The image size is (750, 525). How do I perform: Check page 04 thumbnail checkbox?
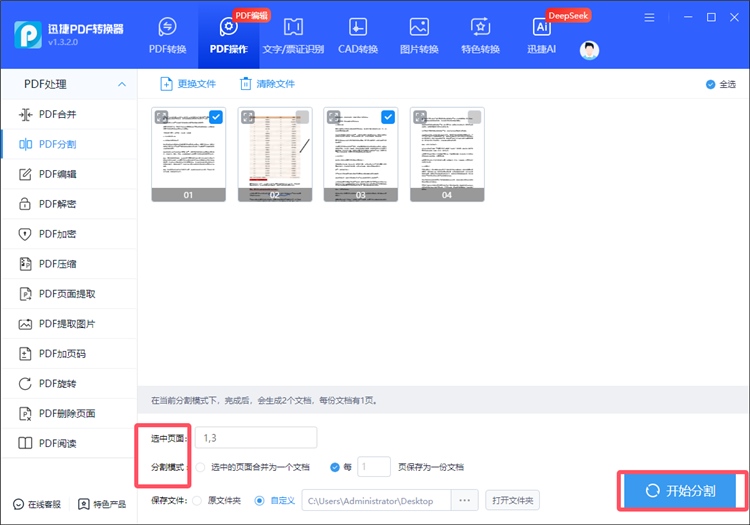pos(474,117)
